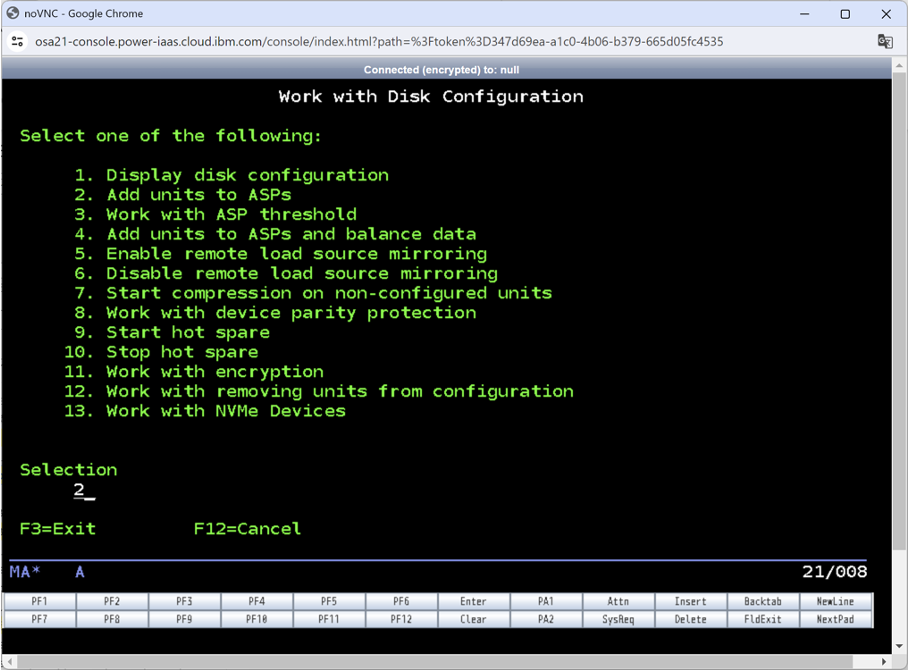Click the PF2 keypad button
The height and width of the screenshot is (670, 908).
(x=112, y=601)
